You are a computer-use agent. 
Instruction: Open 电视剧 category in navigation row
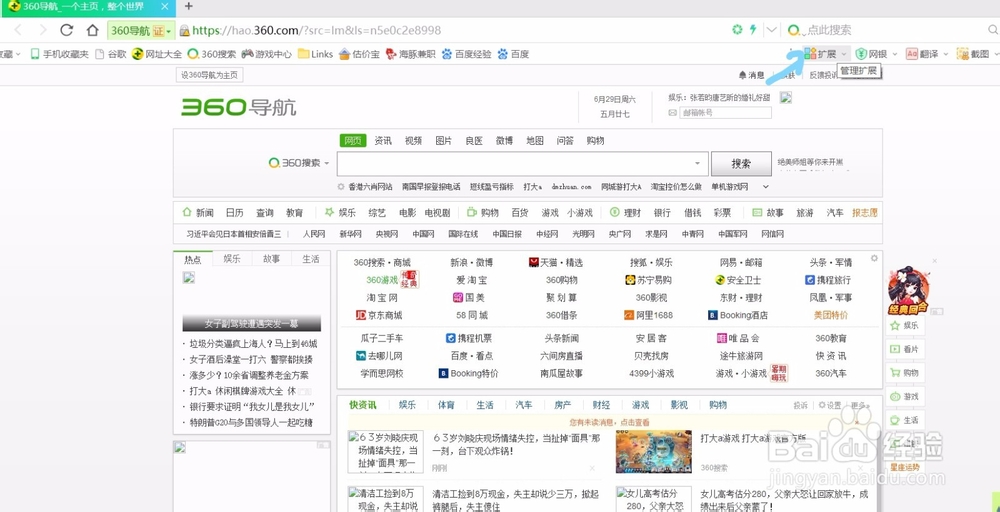(x=438, y=212)
